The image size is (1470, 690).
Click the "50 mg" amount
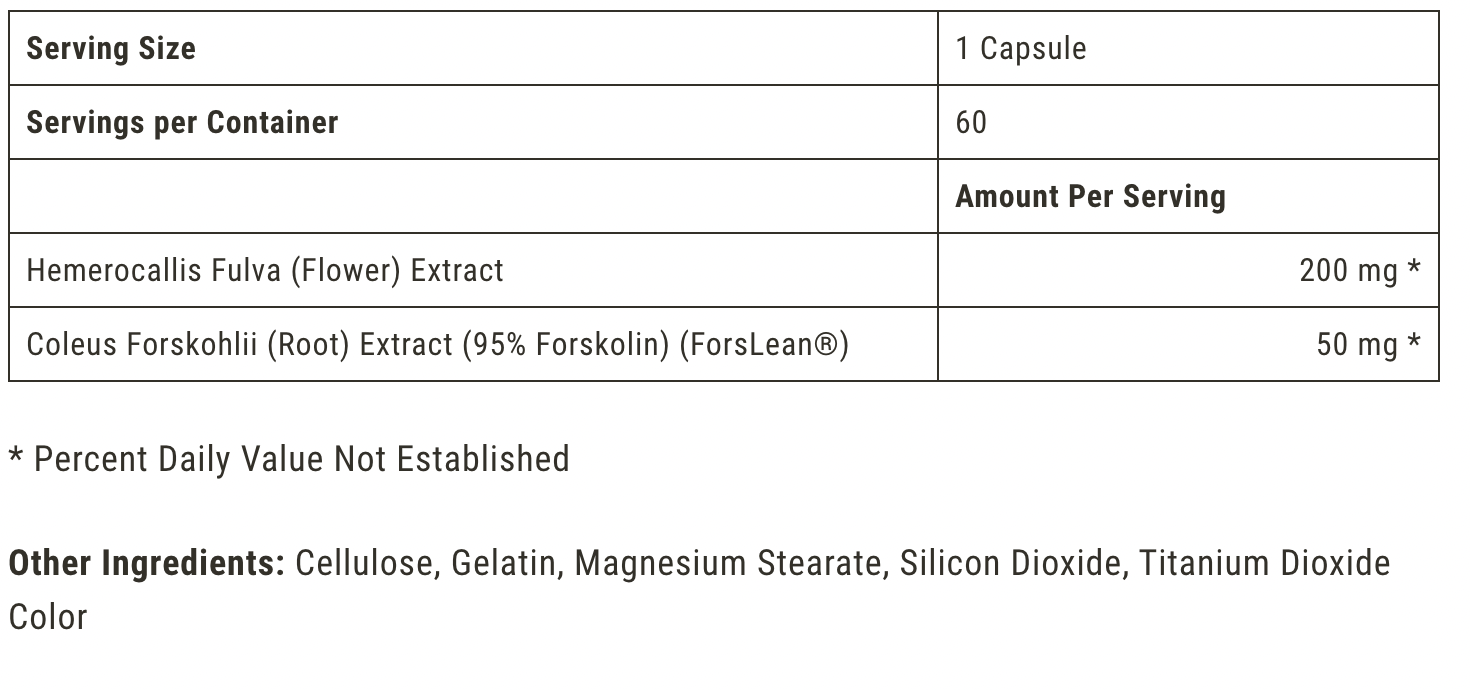point(1357,344)
